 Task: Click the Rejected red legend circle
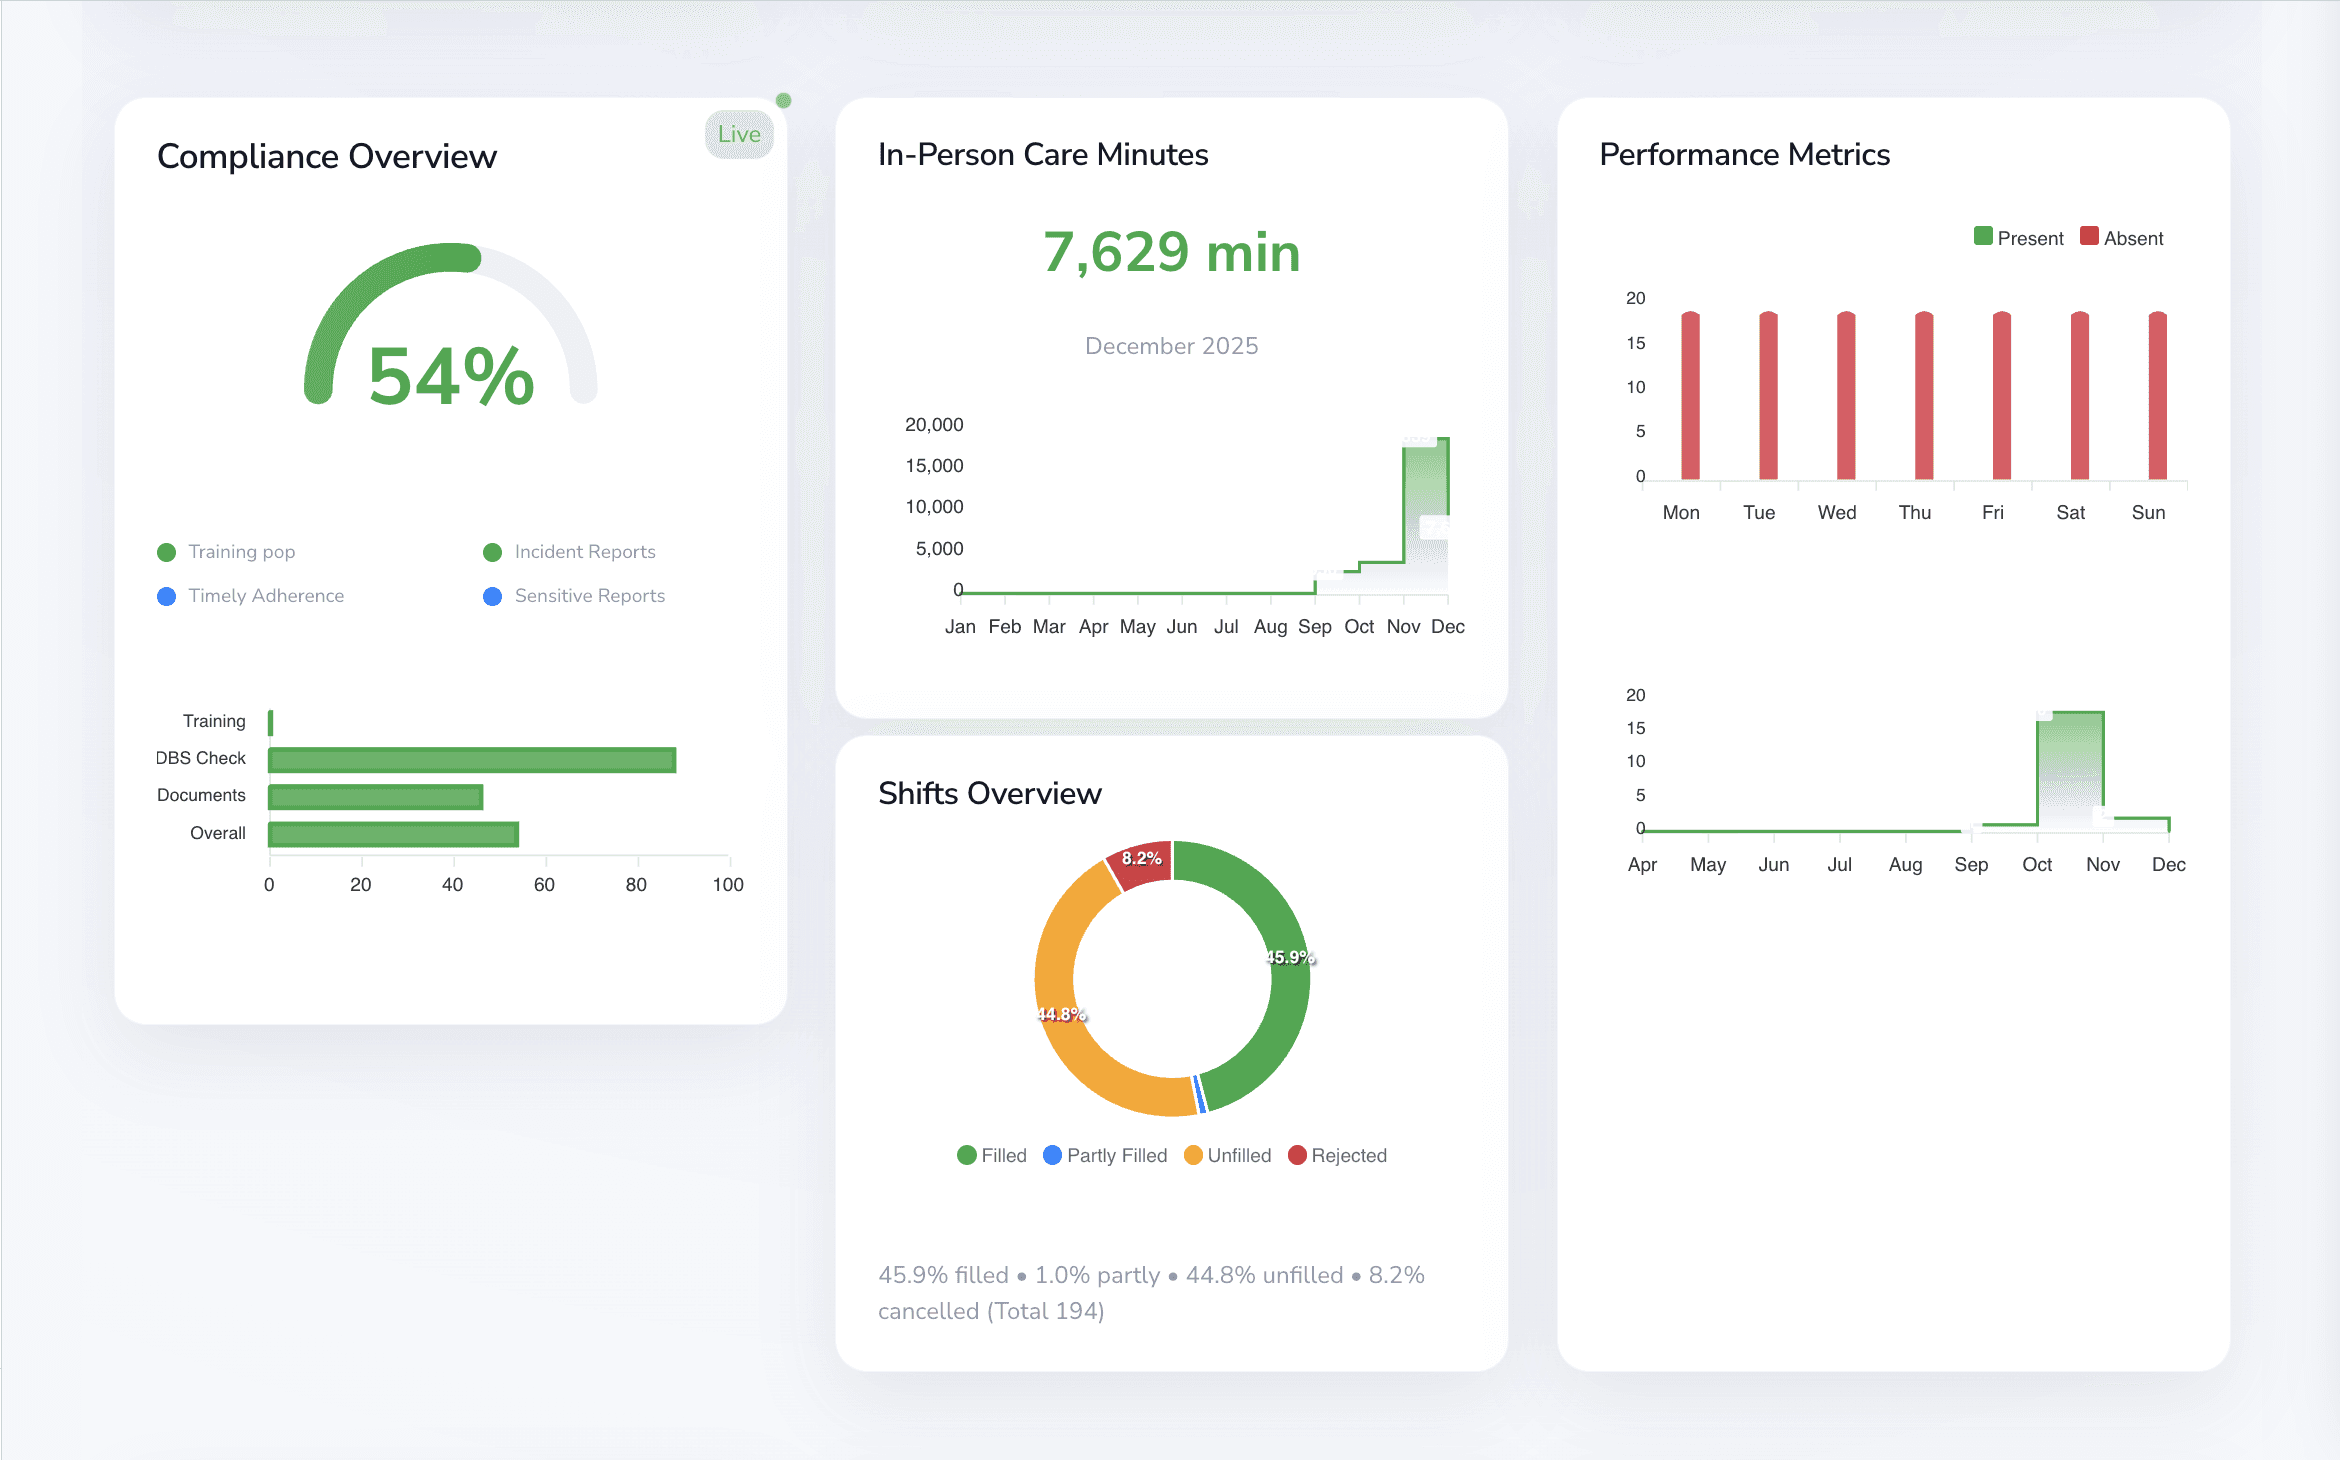[x=1298, y=1155]
